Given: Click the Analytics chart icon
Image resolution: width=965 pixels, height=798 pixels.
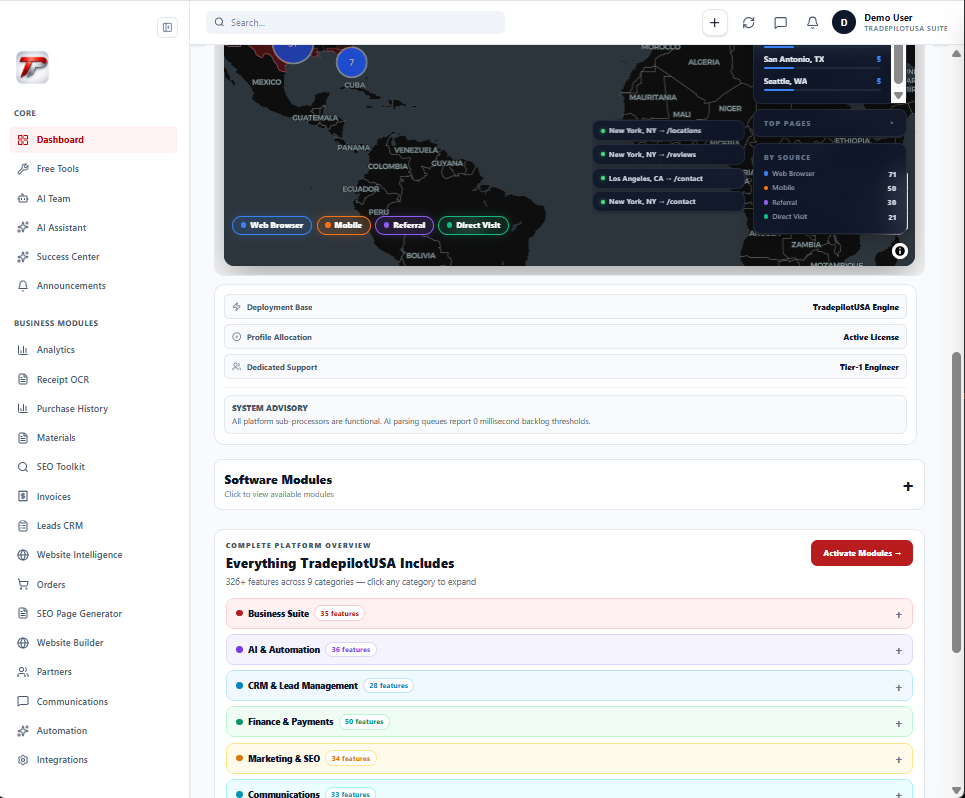Looking at the screenshot, I should coord(23,350).
